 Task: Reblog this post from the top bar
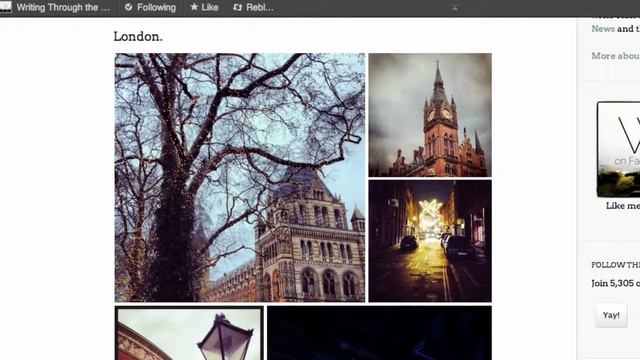[253, 7]
